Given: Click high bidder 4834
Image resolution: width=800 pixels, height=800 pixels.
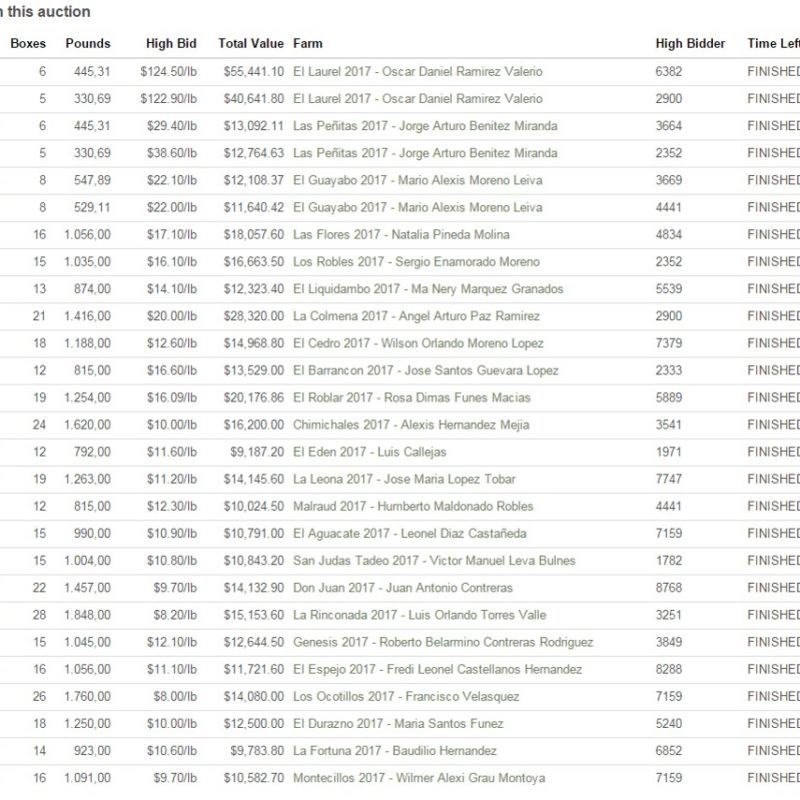Looking at the screenshot, I should pyautogui.click(x=668, y=234).
